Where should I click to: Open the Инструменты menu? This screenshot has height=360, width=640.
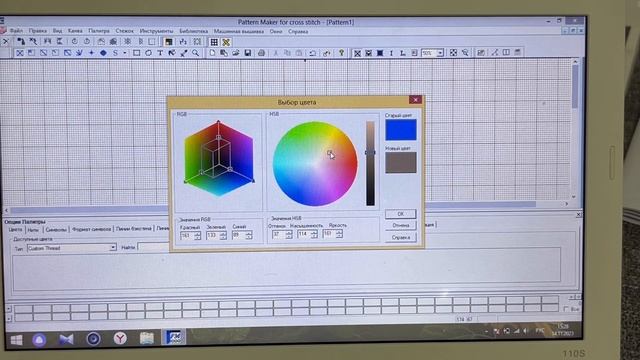tap(156, 31)
